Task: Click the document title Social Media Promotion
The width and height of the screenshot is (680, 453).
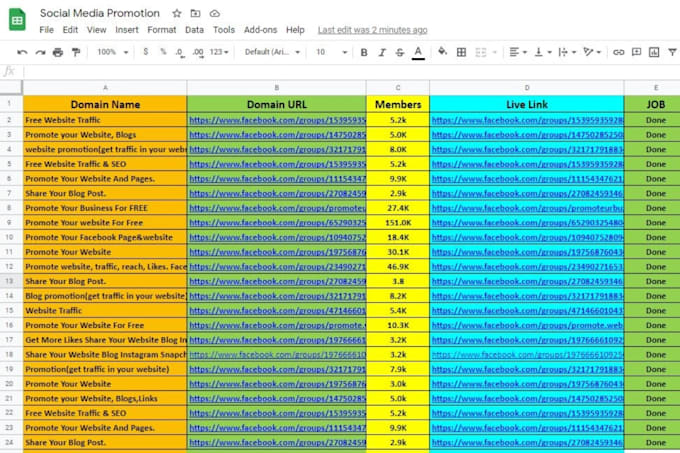Action: 100,13
